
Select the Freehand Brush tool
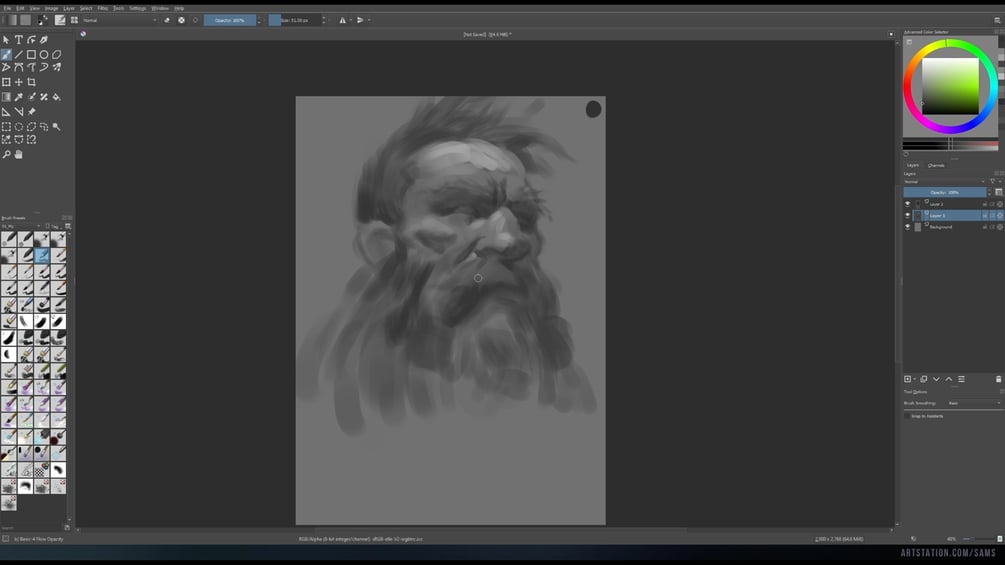pyautogui.click(x=6, y=54)
